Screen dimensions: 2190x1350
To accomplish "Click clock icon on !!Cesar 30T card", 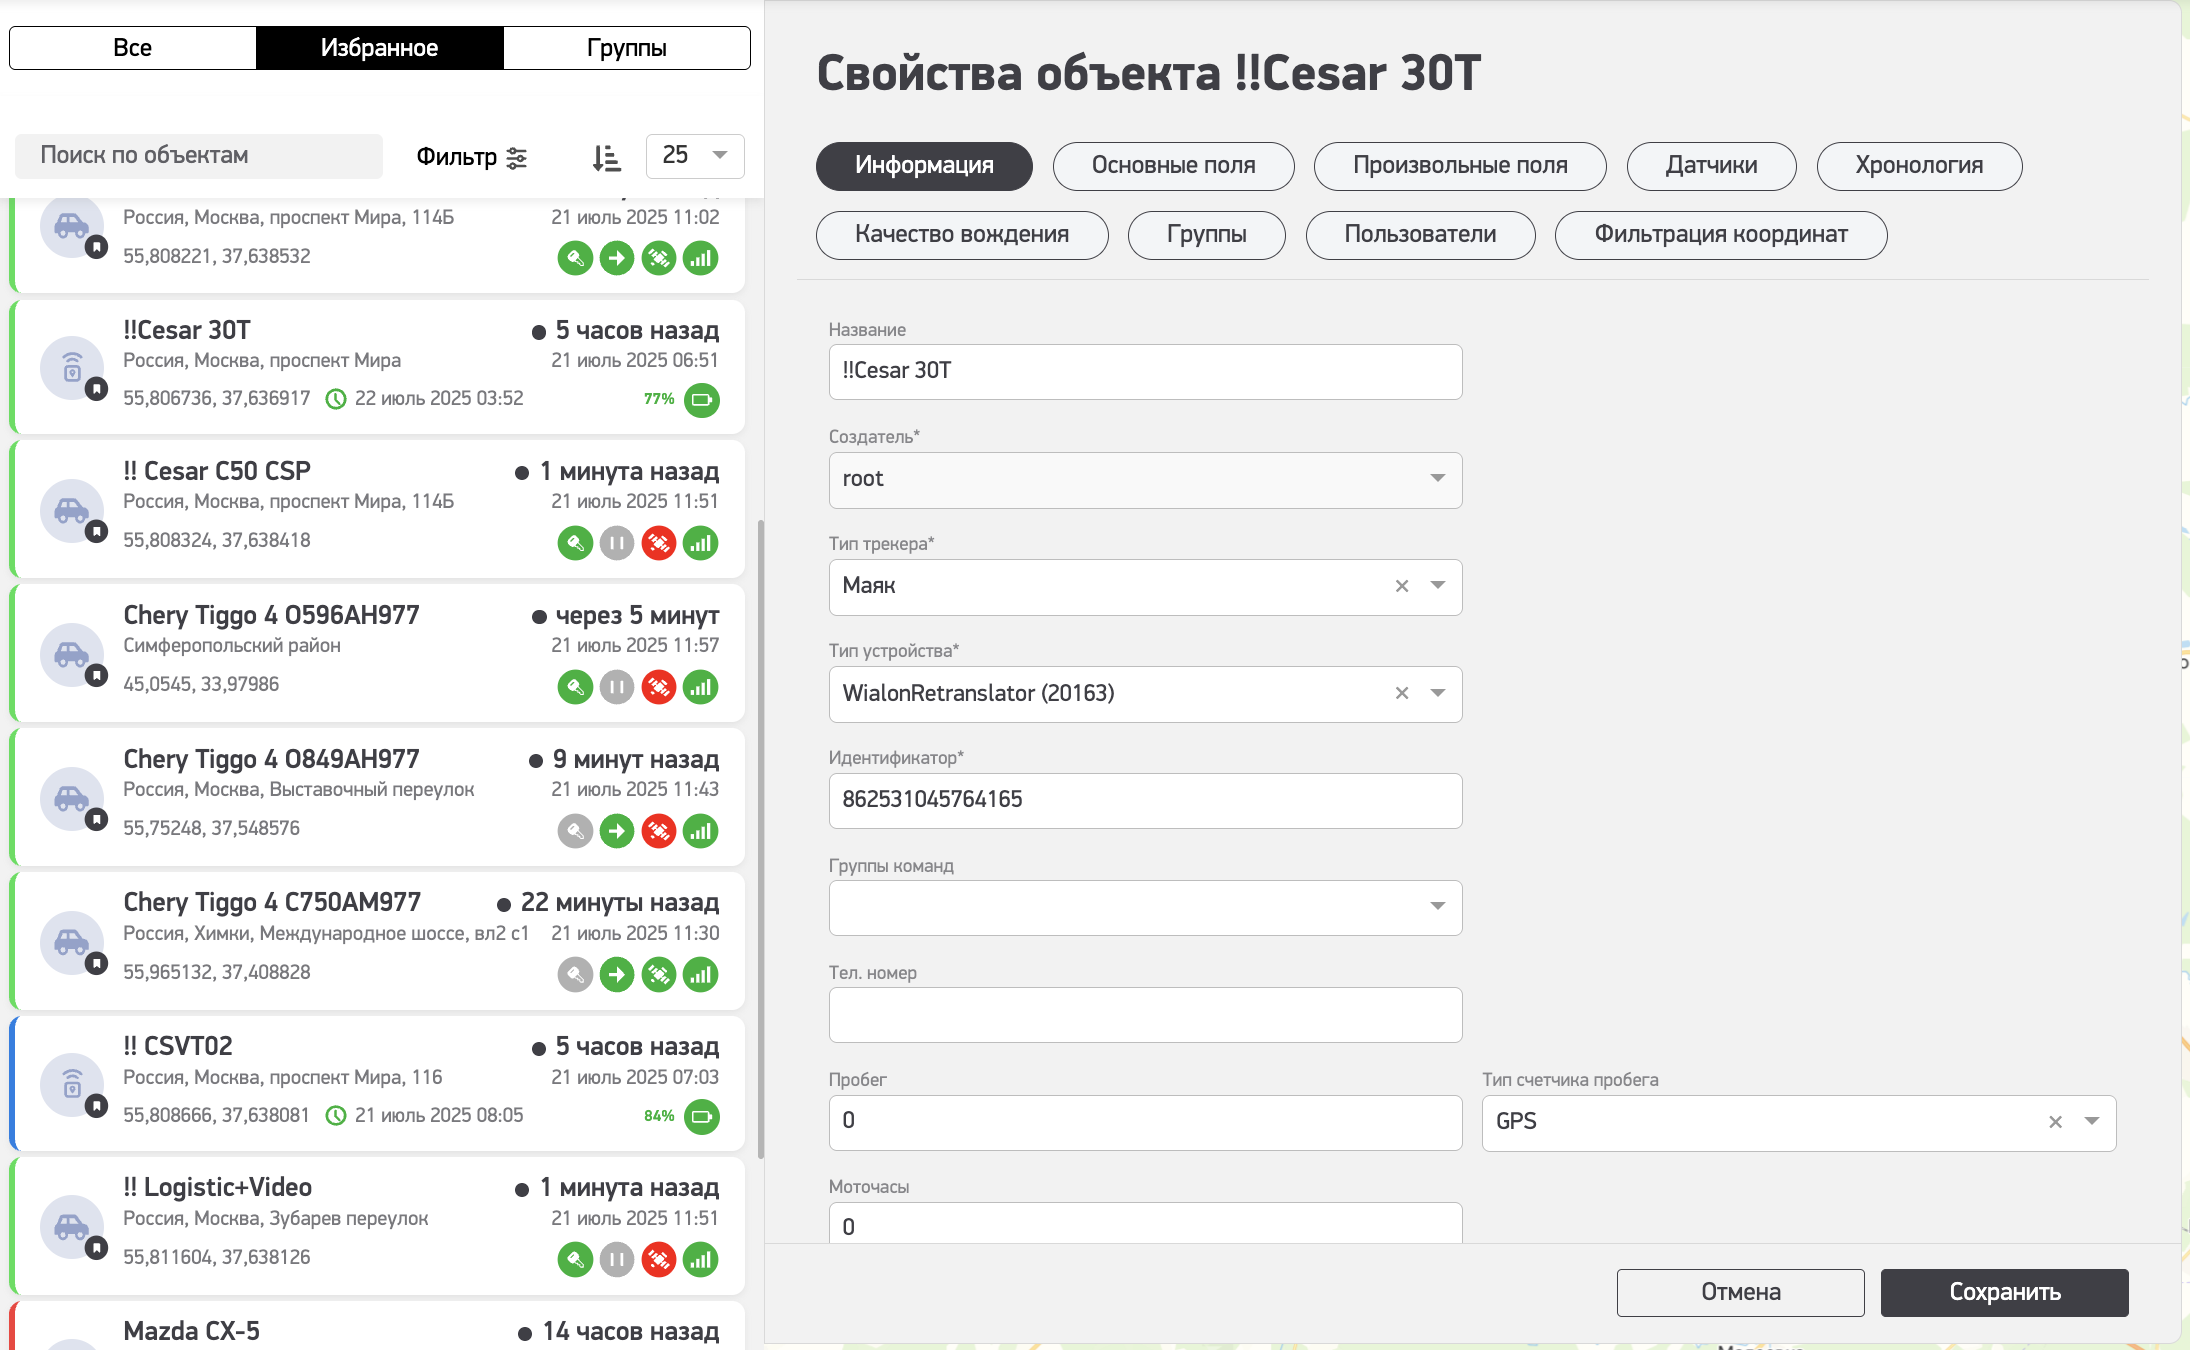I will (x=336, y=399).
